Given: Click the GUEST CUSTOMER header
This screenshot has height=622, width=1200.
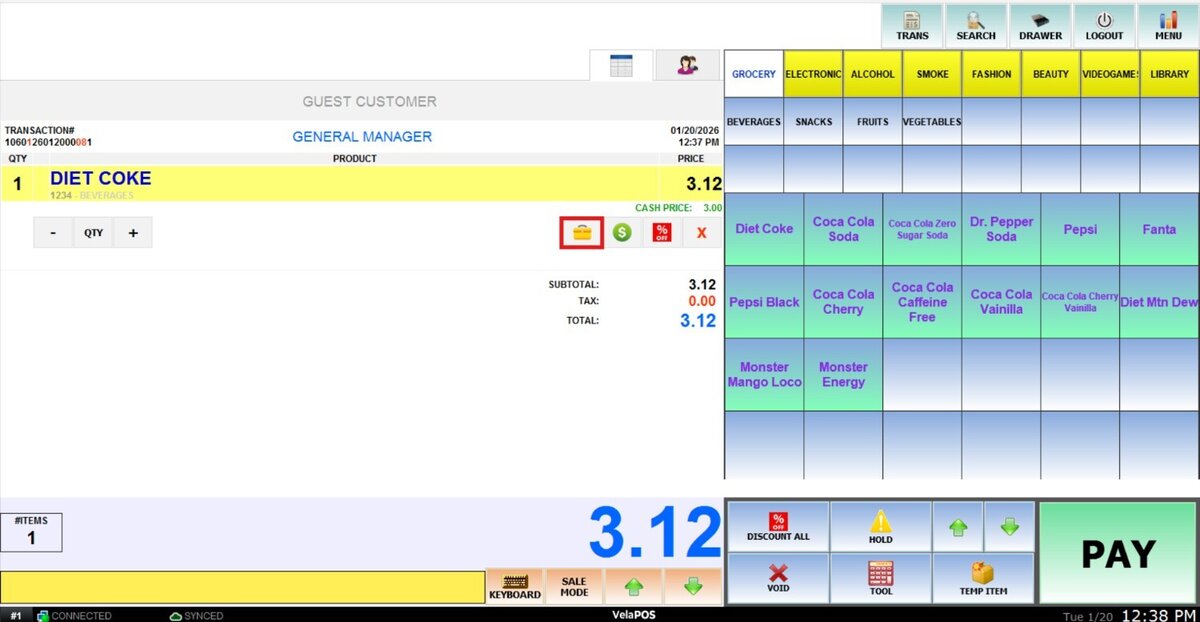Looking at the screenshot, I should click(x=369, y=101).
